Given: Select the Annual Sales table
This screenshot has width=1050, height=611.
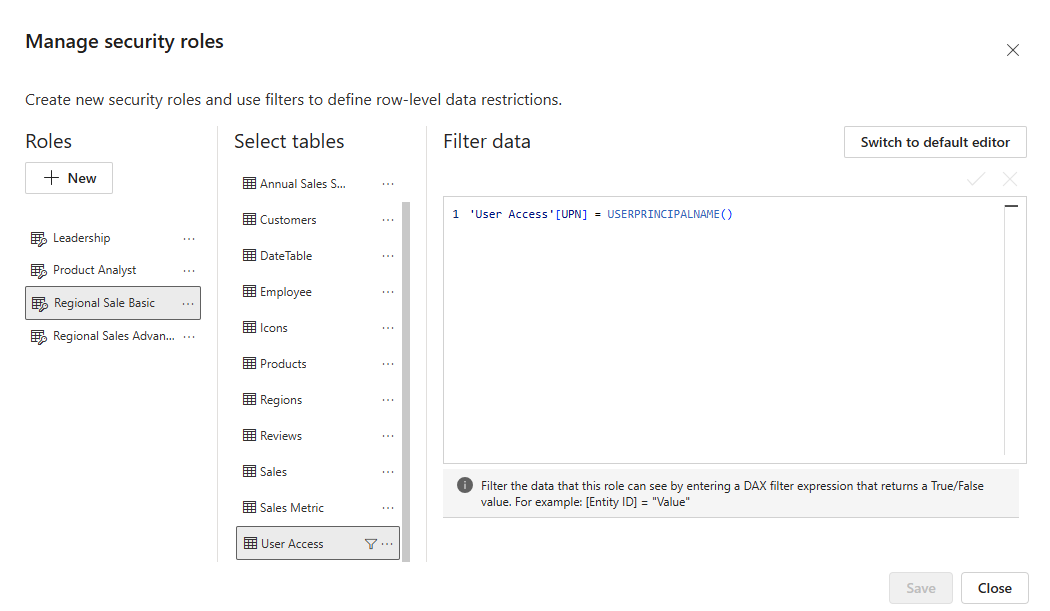Looking at the screenshot, I should pyautogui.click(x=318, y=184).
